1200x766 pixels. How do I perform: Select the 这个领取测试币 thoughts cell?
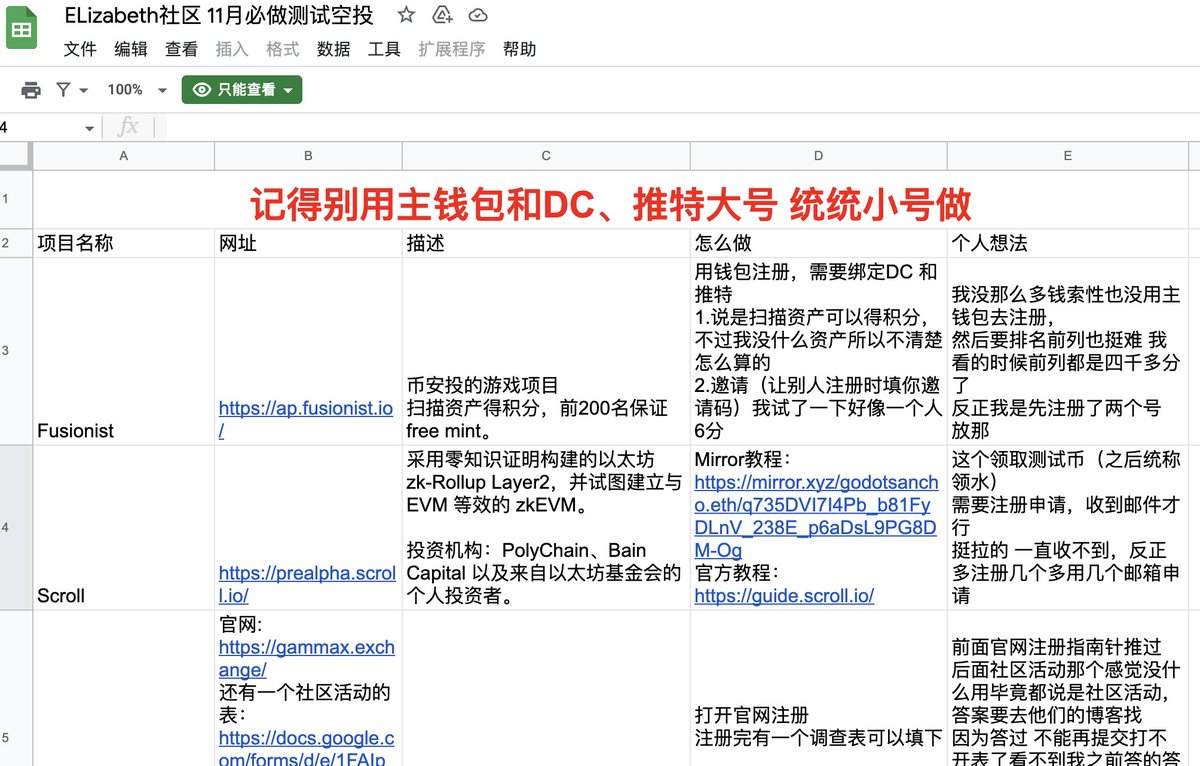(1067, 527)
